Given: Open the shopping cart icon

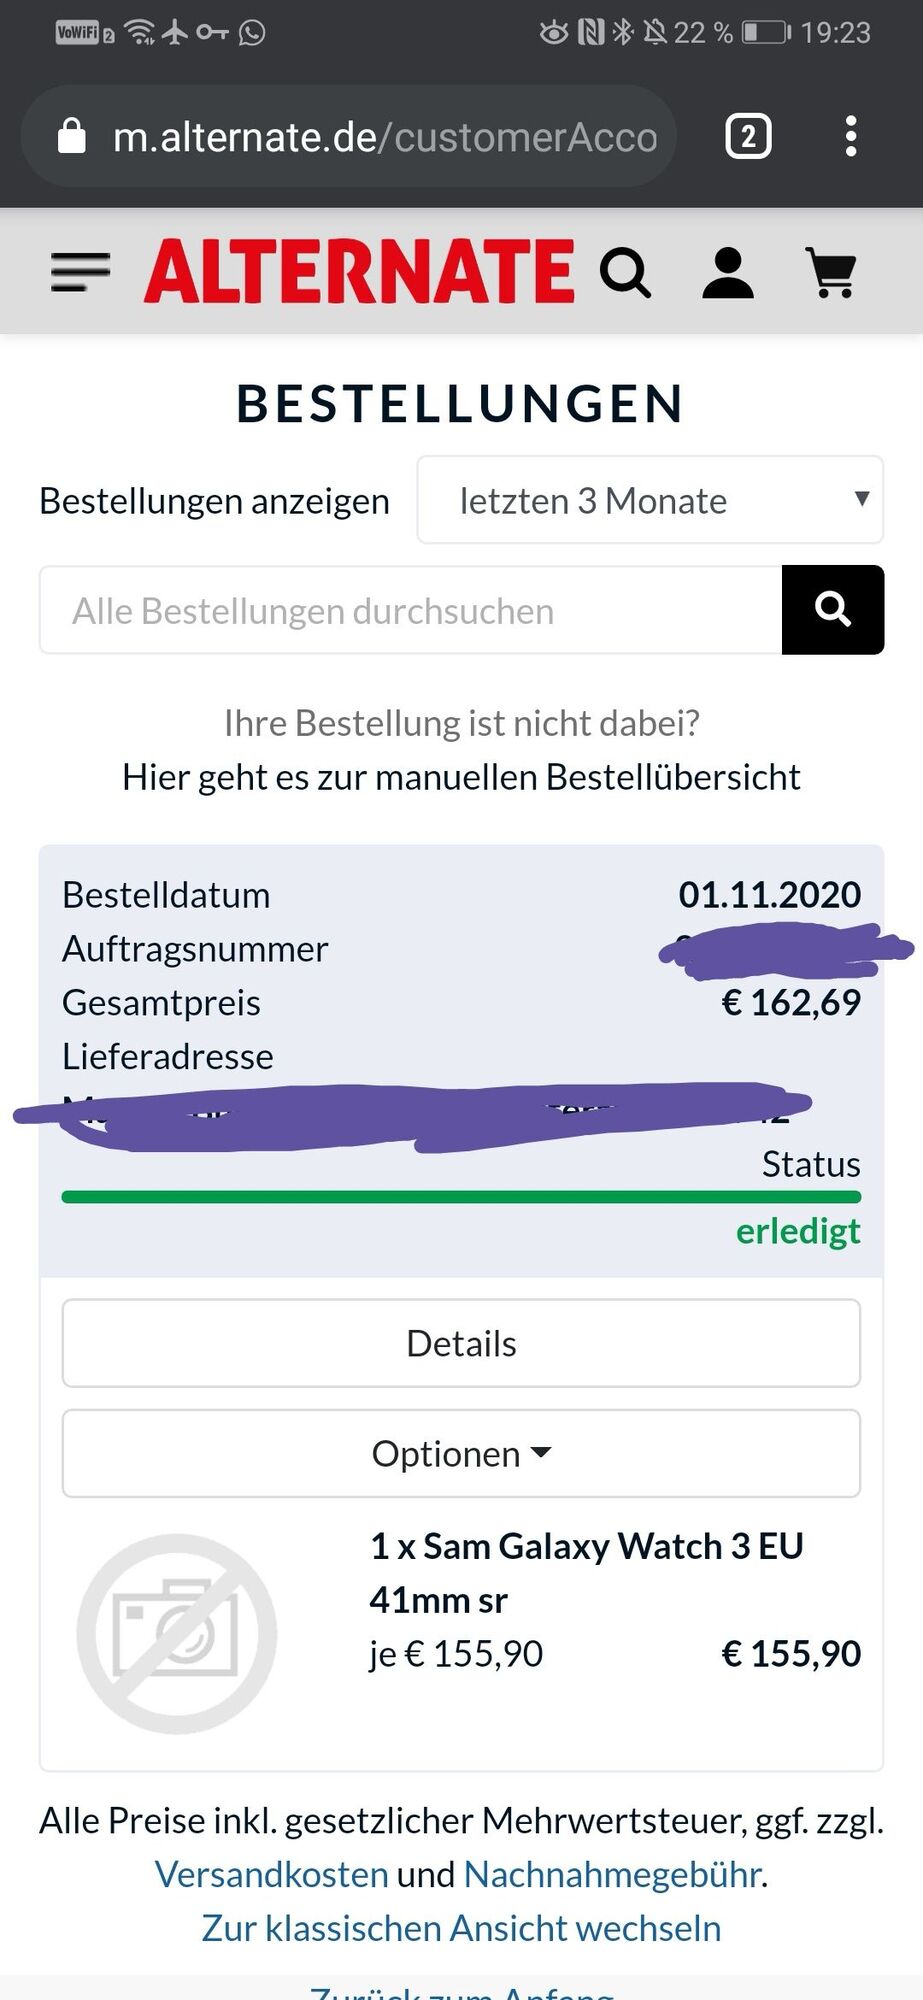Looking at the screenshot, I should click(831, 272).
